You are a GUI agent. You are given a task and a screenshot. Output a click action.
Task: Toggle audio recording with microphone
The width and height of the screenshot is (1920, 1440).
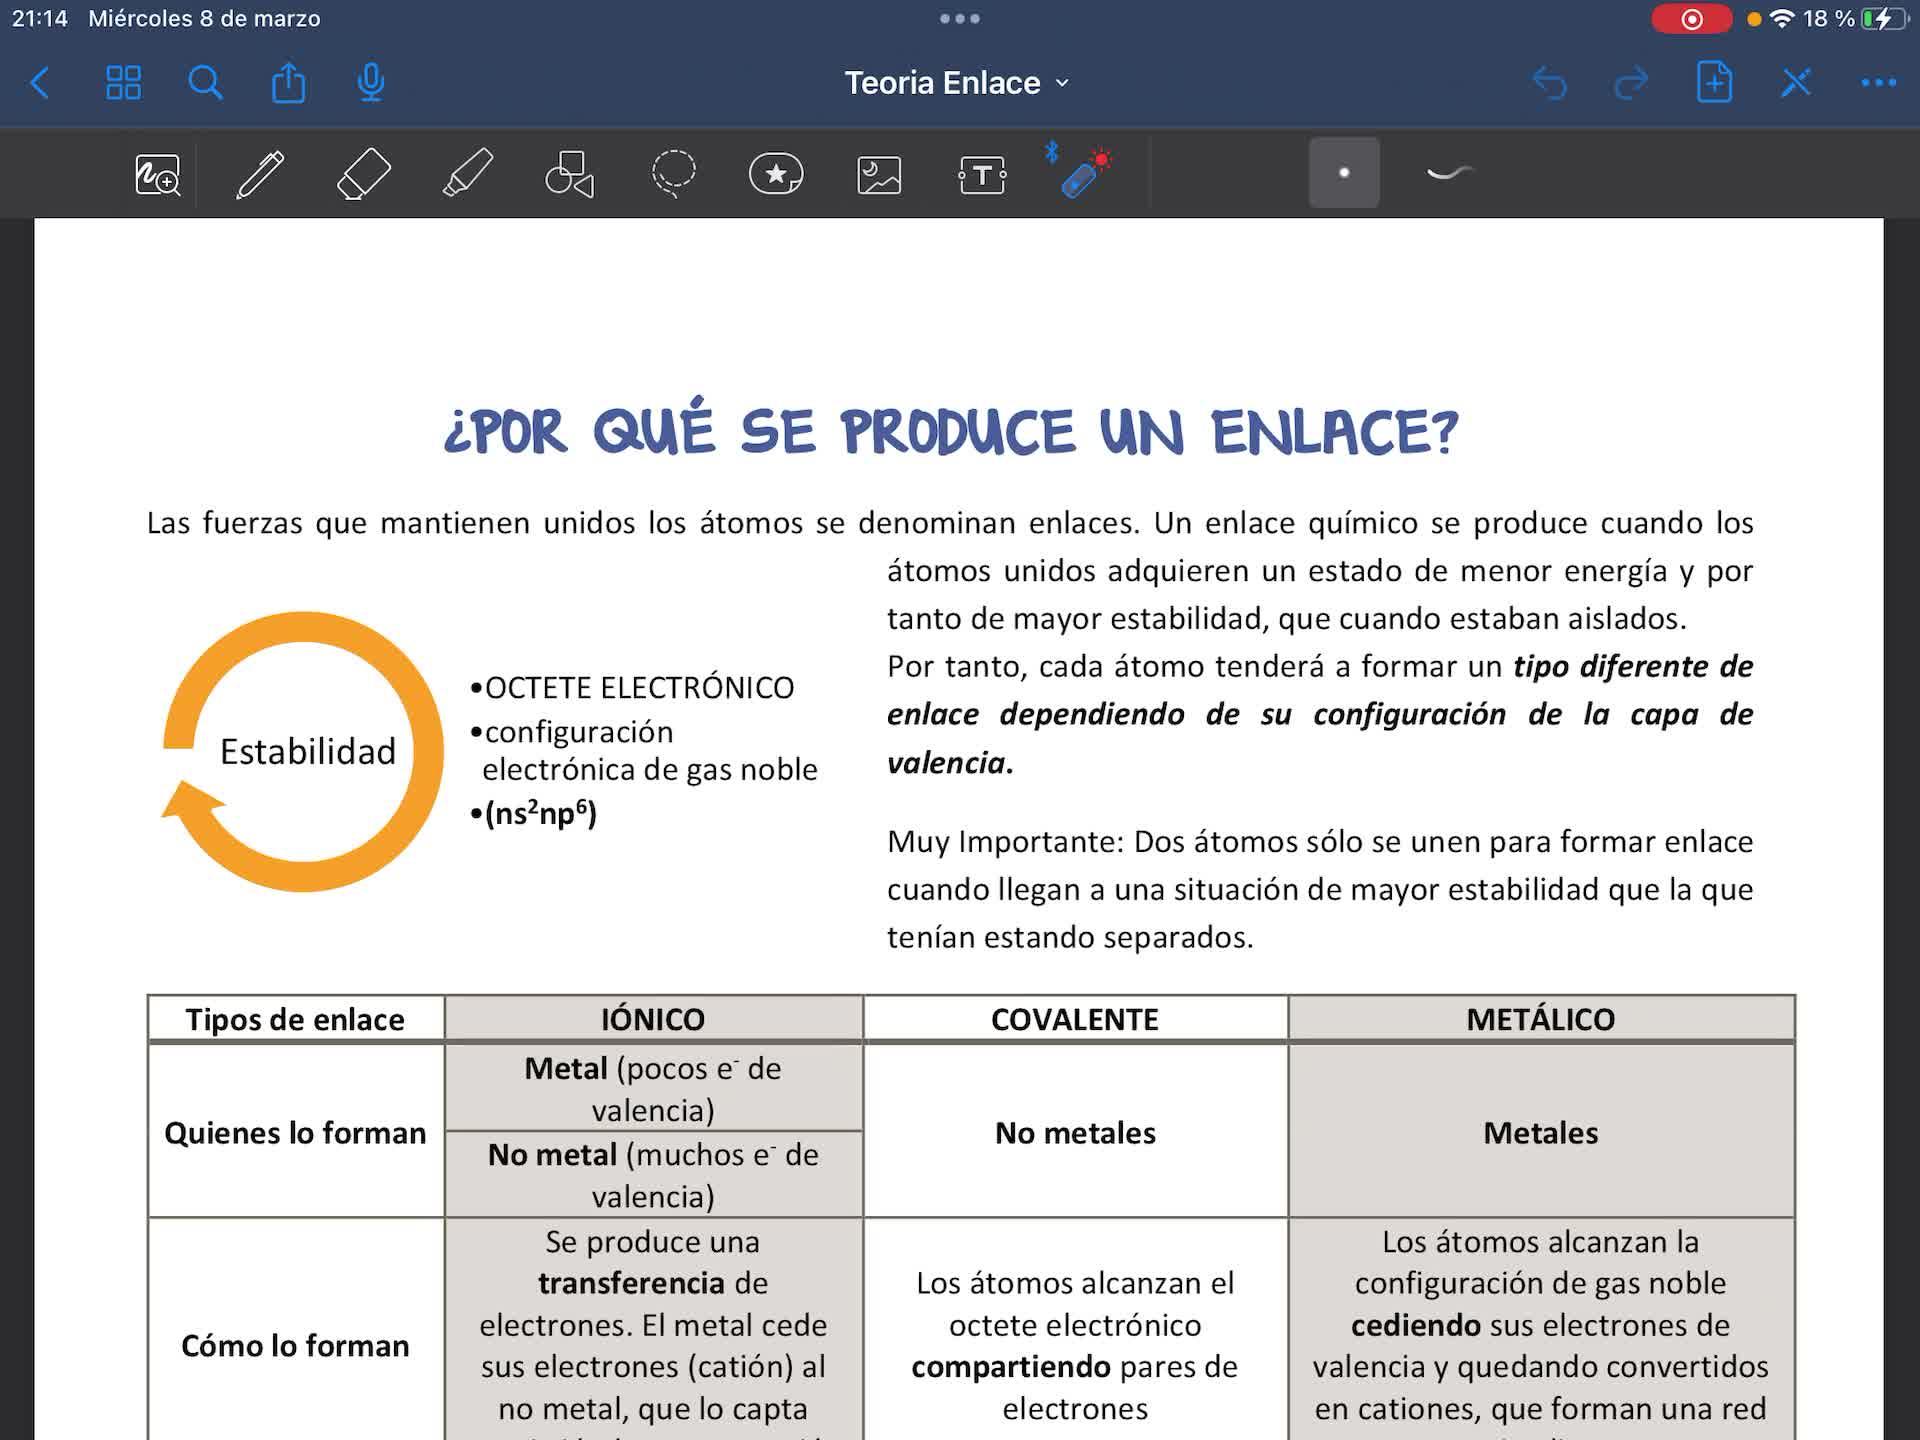tap(371, 82)
